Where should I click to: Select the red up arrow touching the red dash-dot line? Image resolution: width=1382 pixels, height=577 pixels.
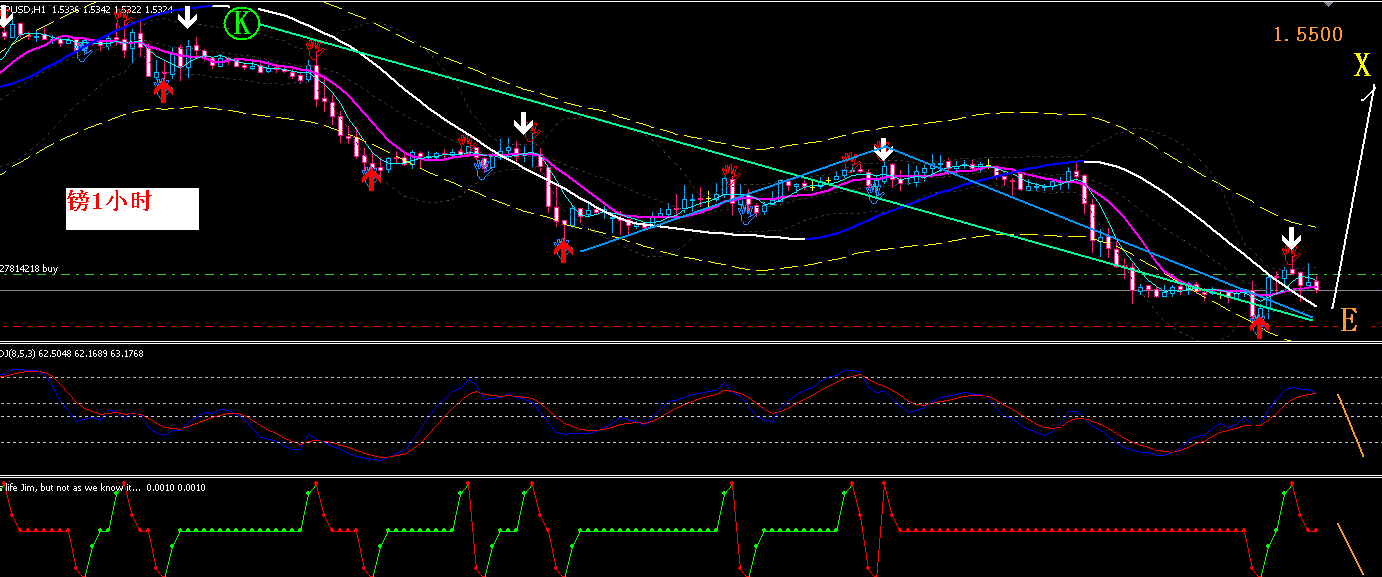click(1258, 329)
